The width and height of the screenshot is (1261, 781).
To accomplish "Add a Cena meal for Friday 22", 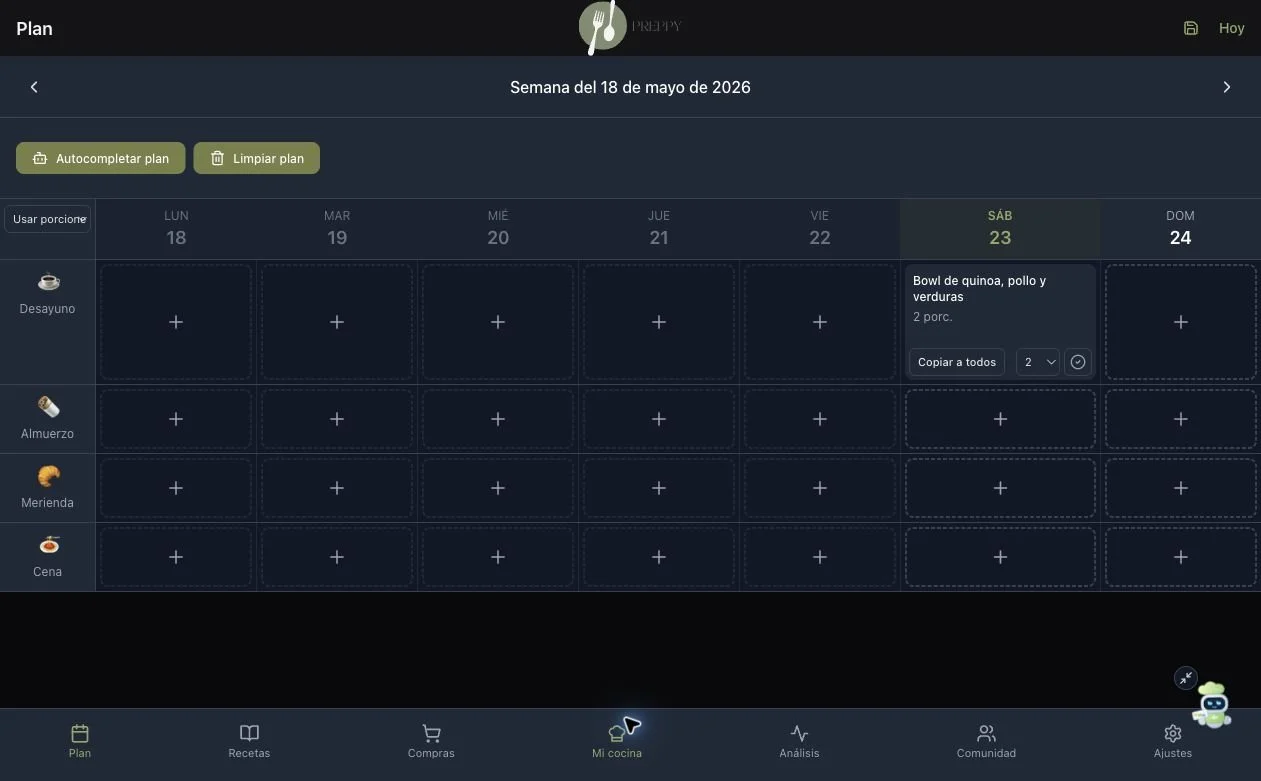I will pyautogui.click(x=820, y=557).
